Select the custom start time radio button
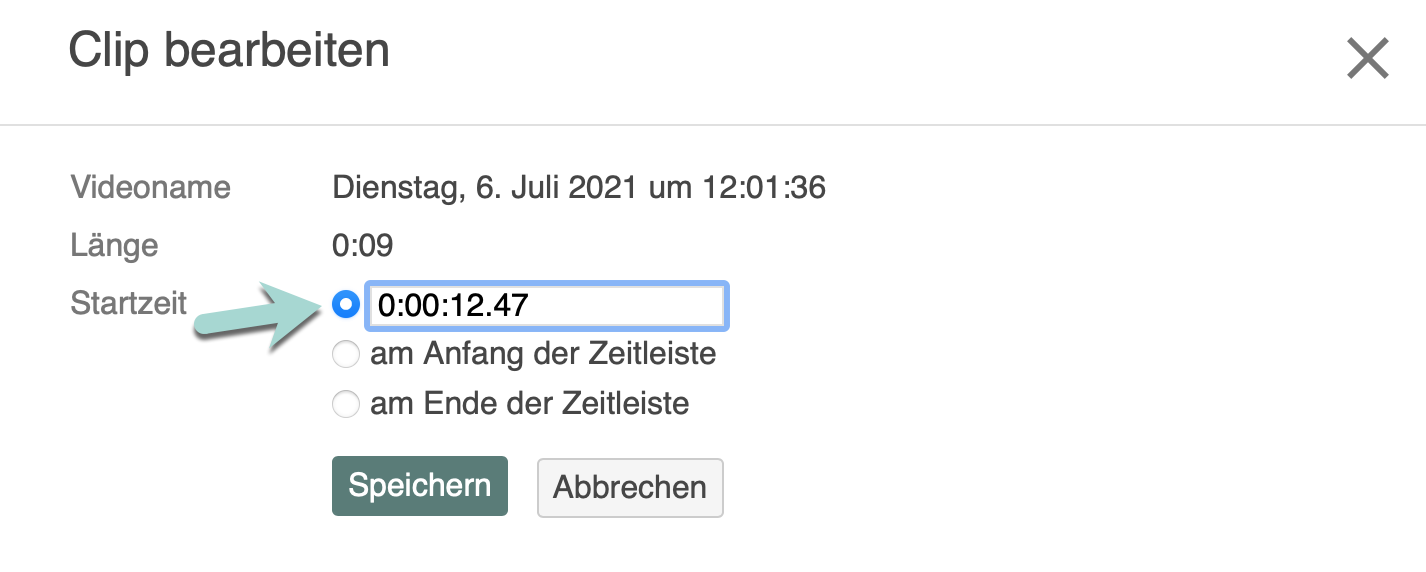Image resolution: width=1426 pixels, height=572 pixels. [345, 304]
